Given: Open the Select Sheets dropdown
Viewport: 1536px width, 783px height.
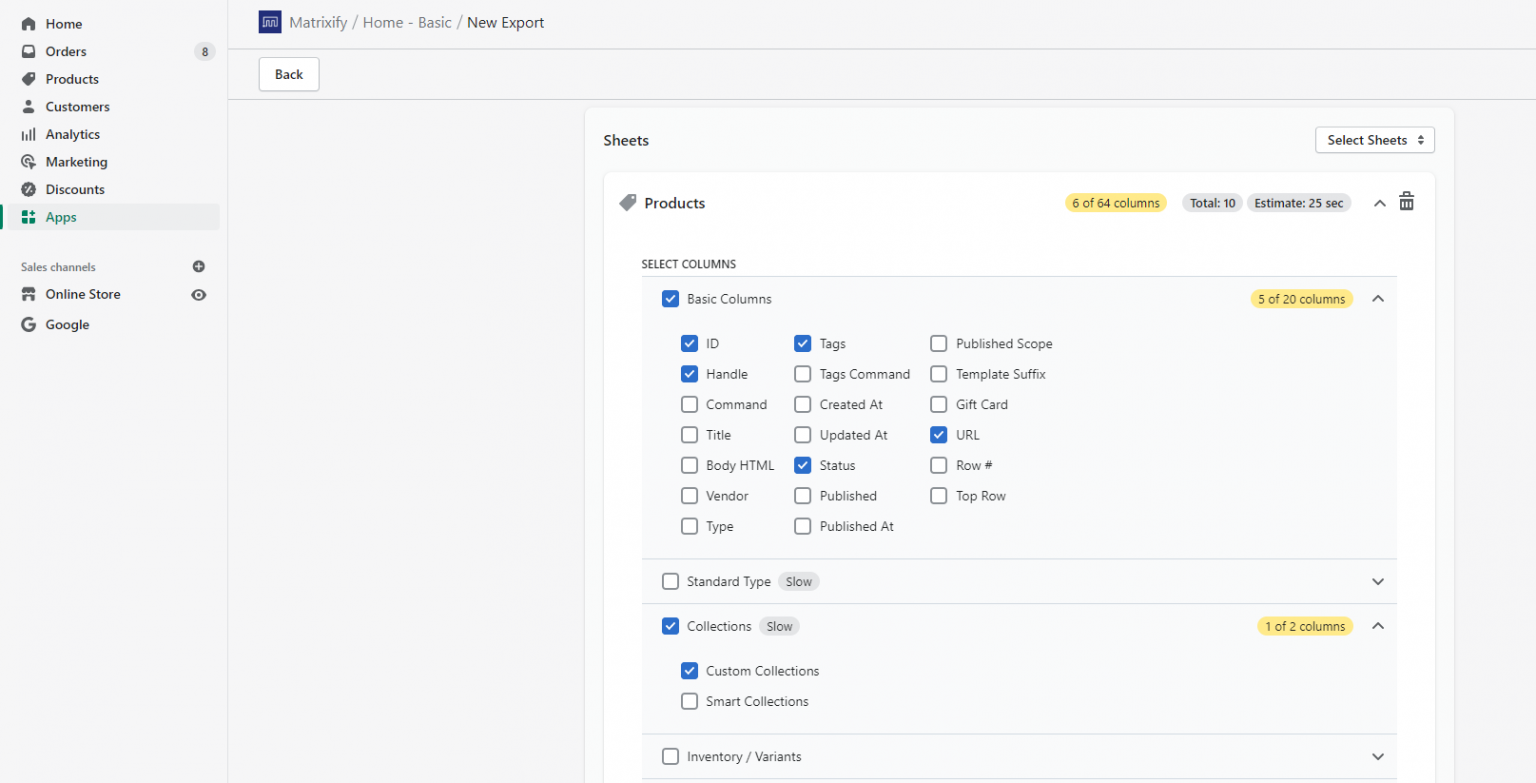Looking at the screenshot, I should (1374, 140).
